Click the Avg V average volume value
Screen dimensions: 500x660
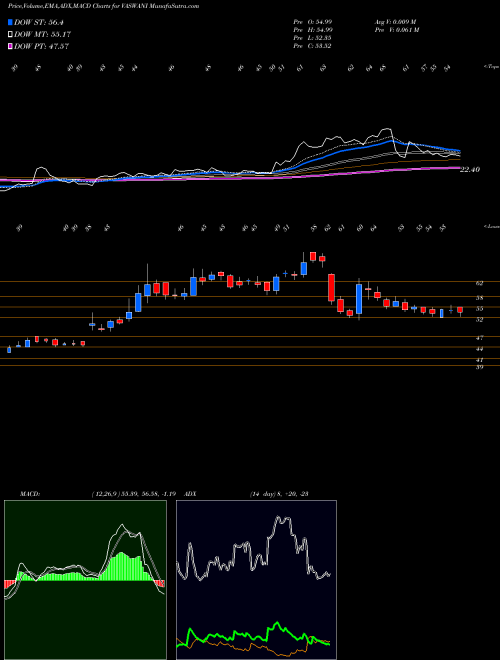tap(395, 22)
